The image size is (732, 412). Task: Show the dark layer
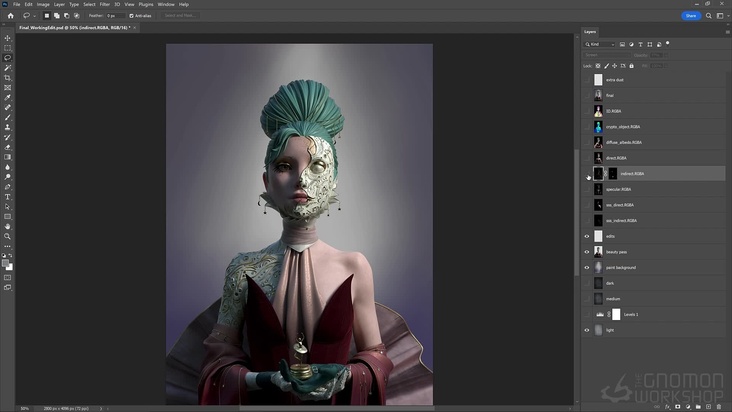tap(587, 283)
